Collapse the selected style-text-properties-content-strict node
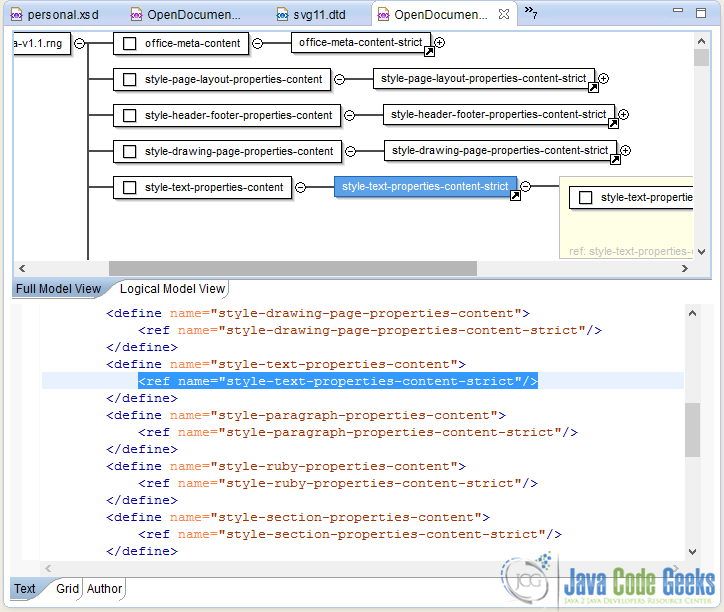Viewport: 724px width, 612px height. click(525, 187)
